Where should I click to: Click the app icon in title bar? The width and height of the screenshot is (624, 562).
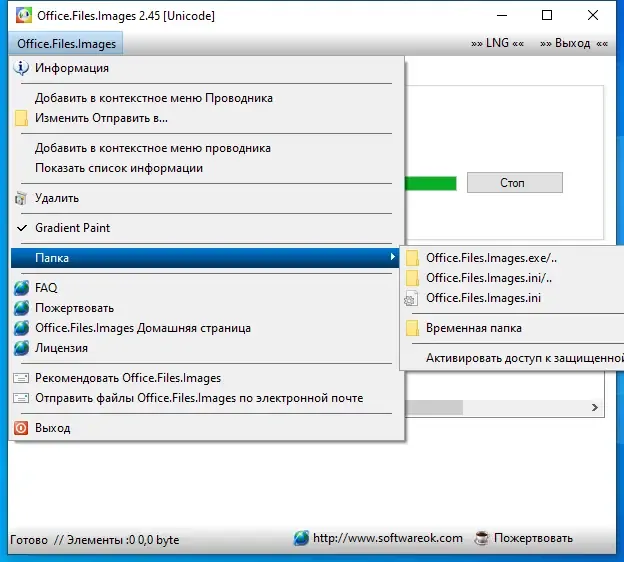coord(23,16)
